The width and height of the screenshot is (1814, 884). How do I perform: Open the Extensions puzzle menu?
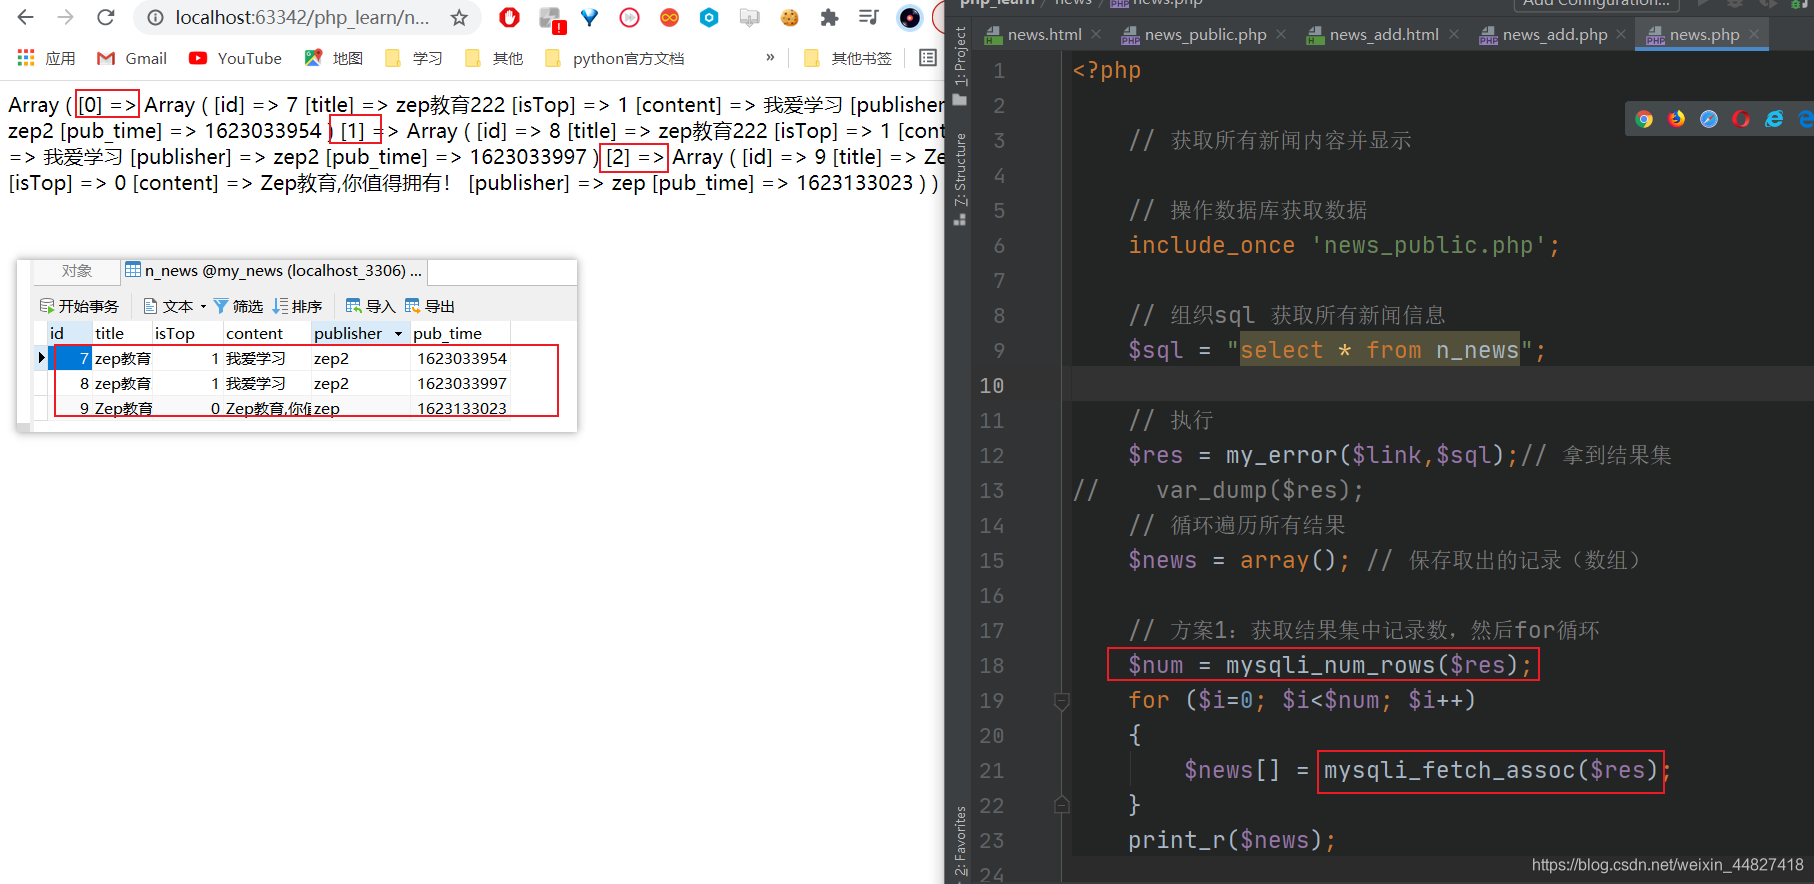829,17
